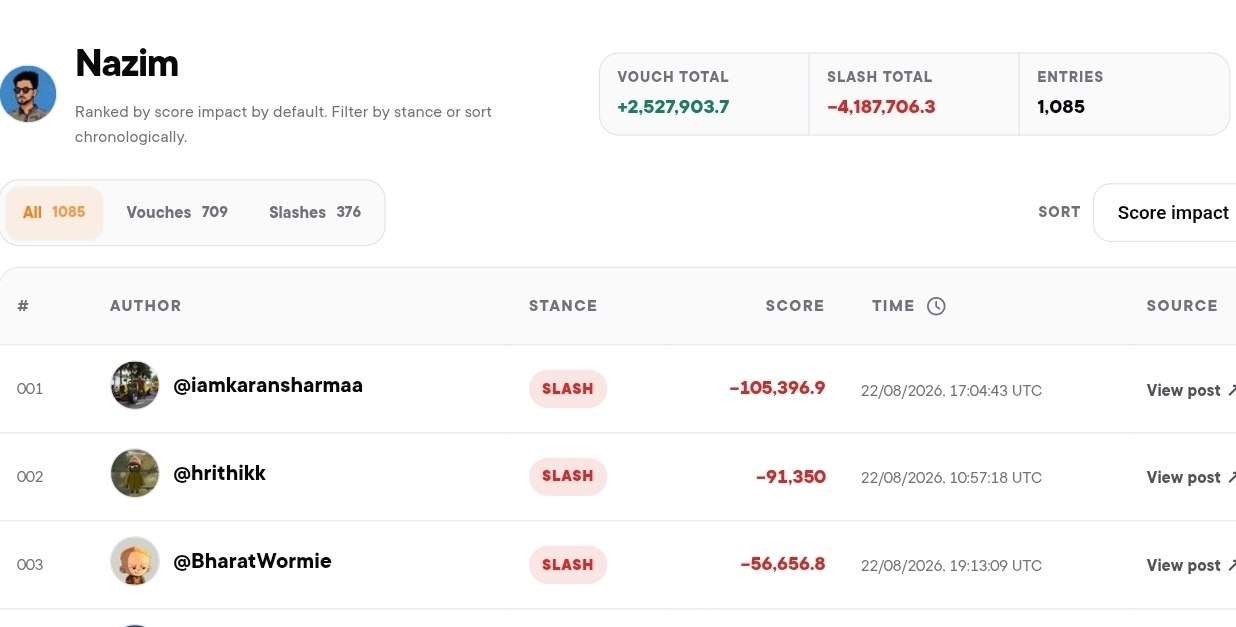Click @iamkaransharmaa's avatar image
The width and height of the screenshot is (1236, 627).
click(135, 386)
